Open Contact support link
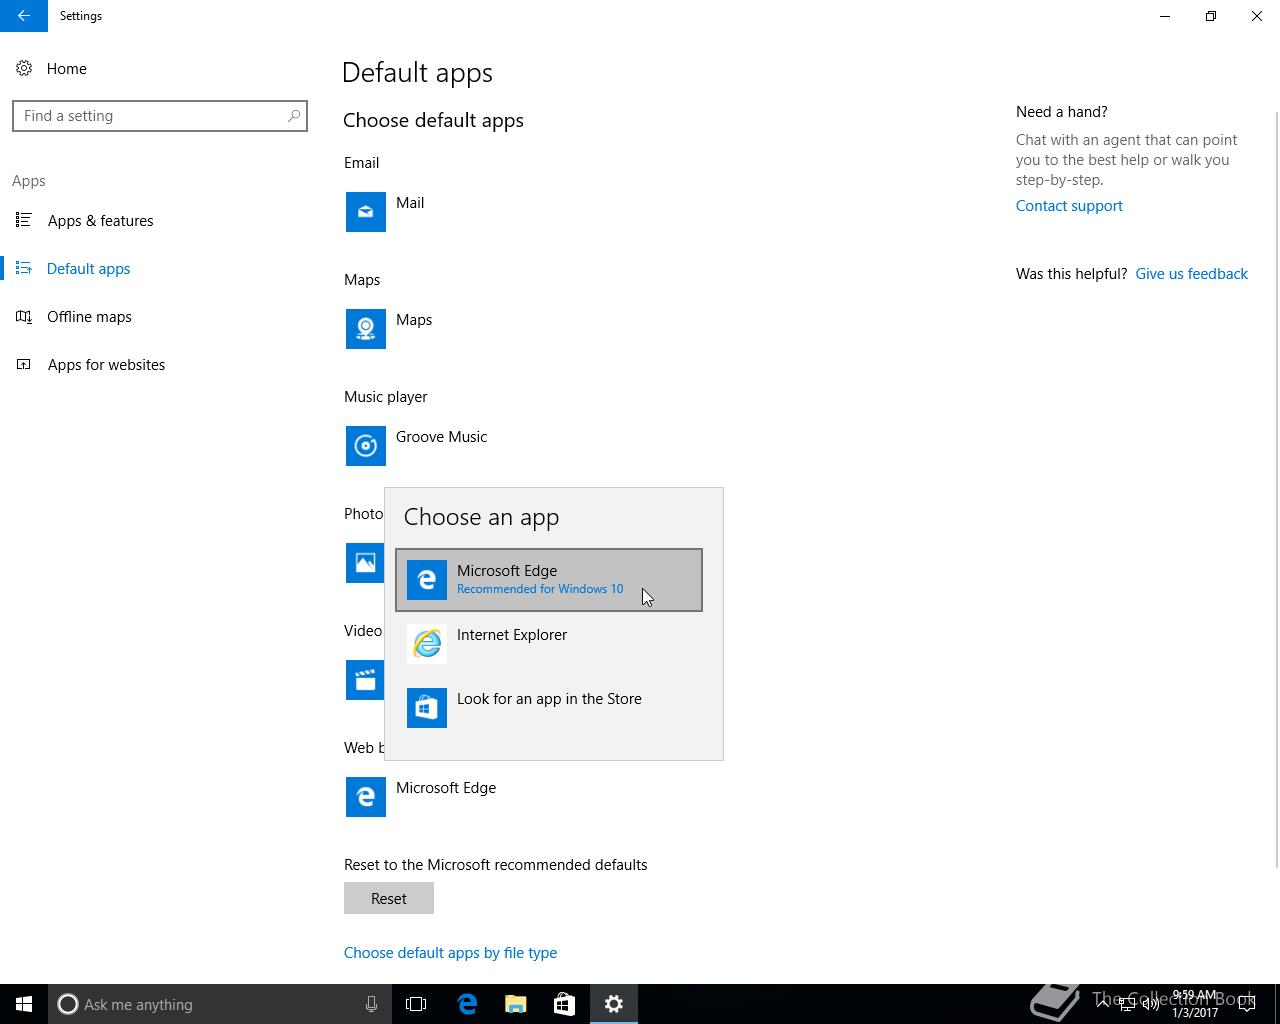This screenshot has height=1024, width=1280. (1069, 206)
